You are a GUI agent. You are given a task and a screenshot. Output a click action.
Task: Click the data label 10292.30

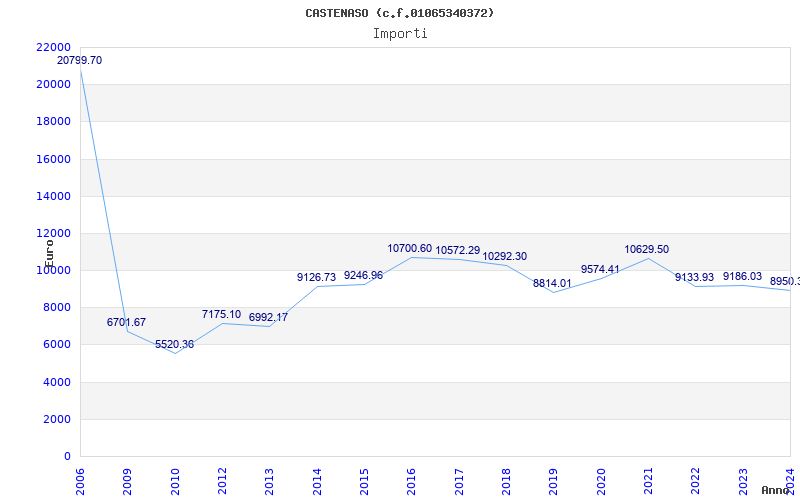click(505, 257)
